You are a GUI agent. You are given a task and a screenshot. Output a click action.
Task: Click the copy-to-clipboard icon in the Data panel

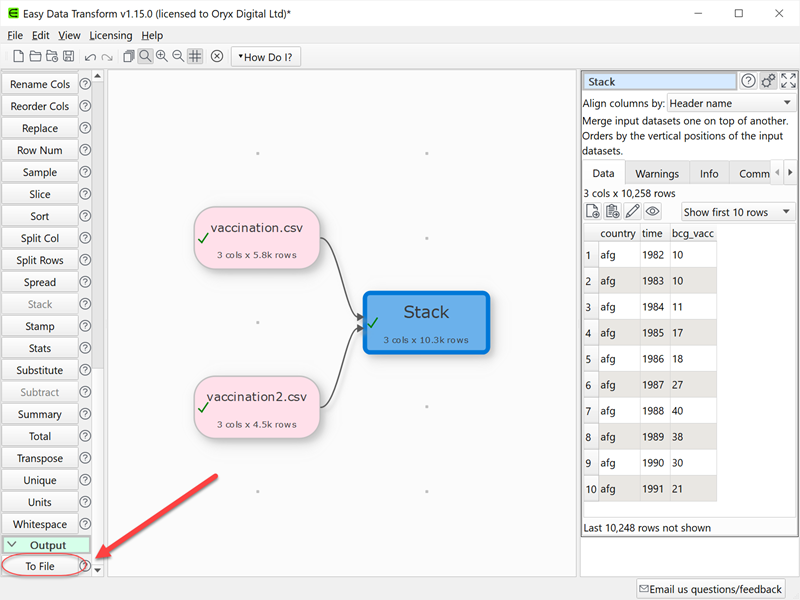pyautogui.click(x=612, y=210)
